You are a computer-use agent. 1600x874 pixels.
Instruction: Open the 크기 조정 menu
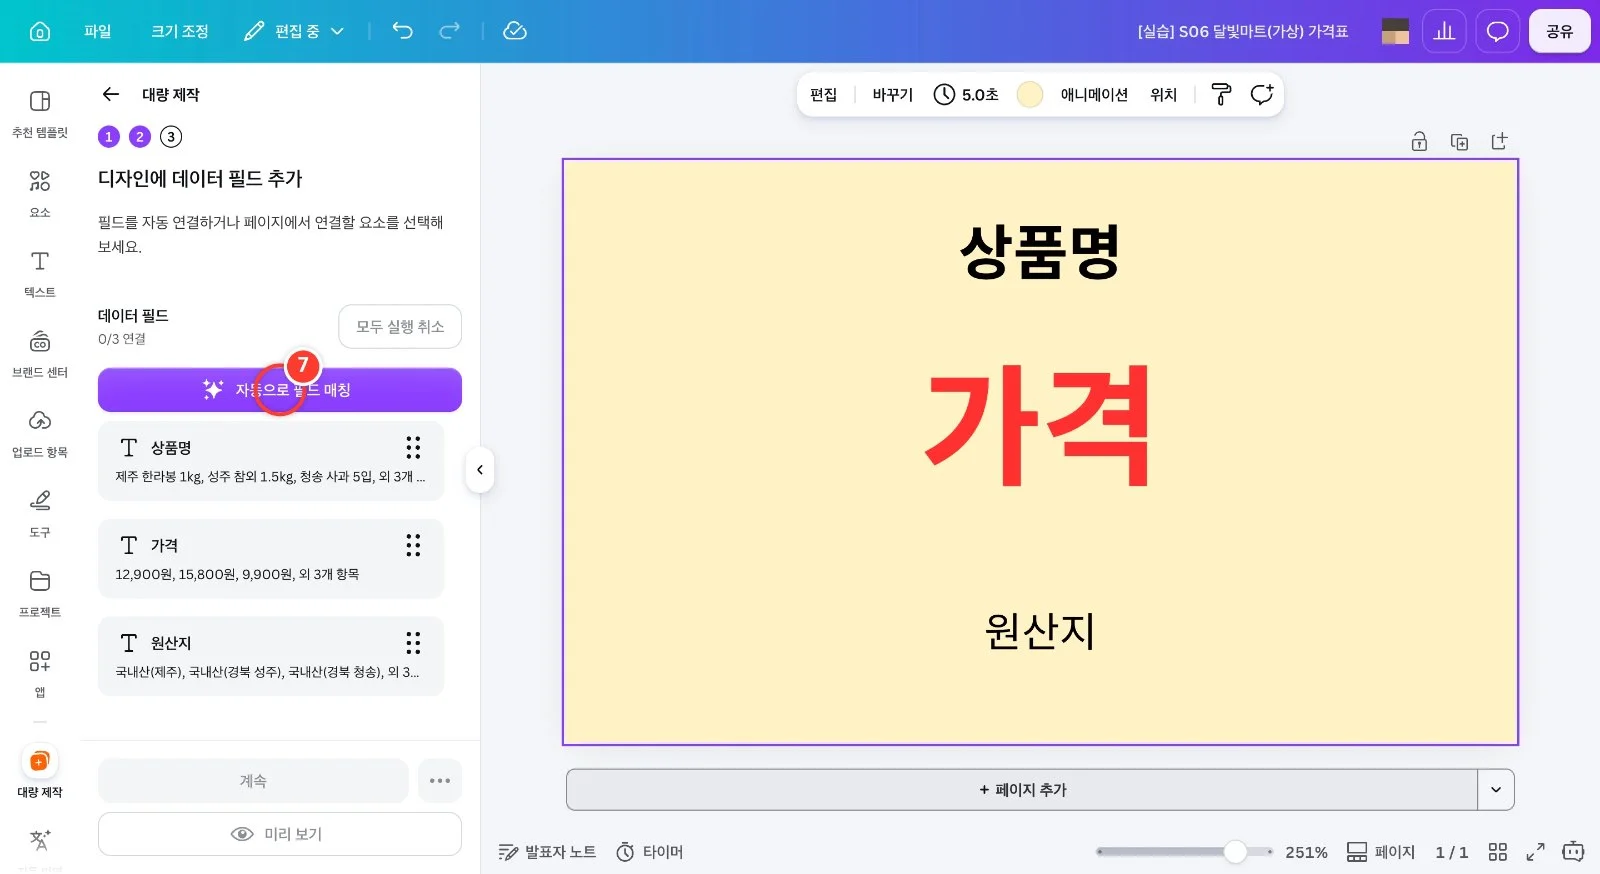180,31
